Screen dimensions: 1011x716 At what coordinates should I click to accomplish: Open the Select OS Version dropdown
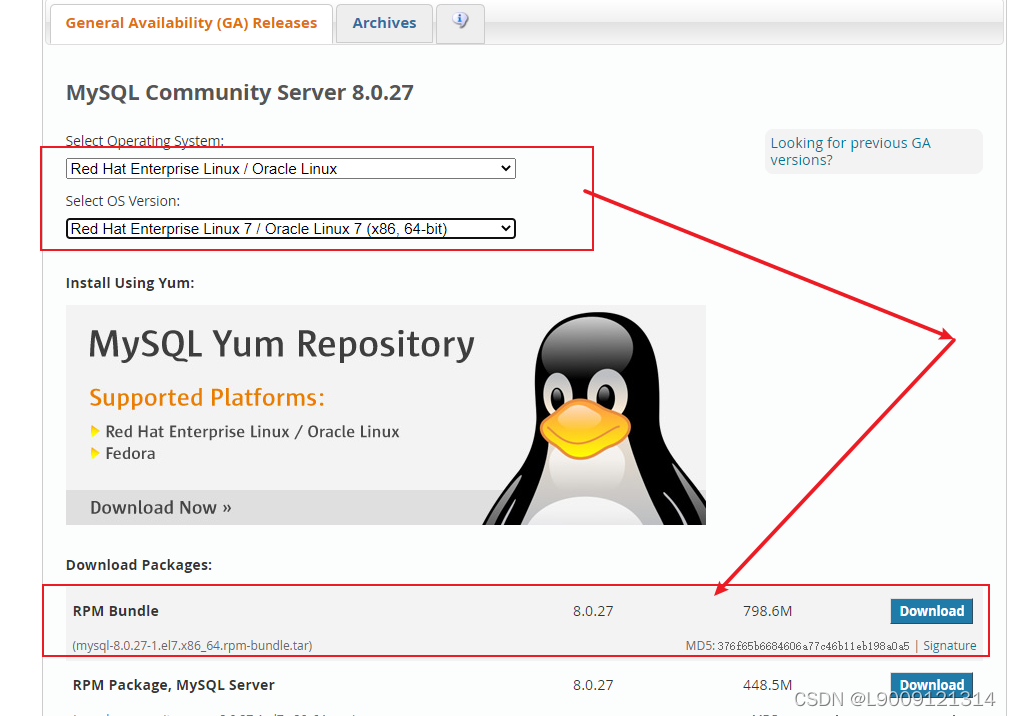(290, 228)
